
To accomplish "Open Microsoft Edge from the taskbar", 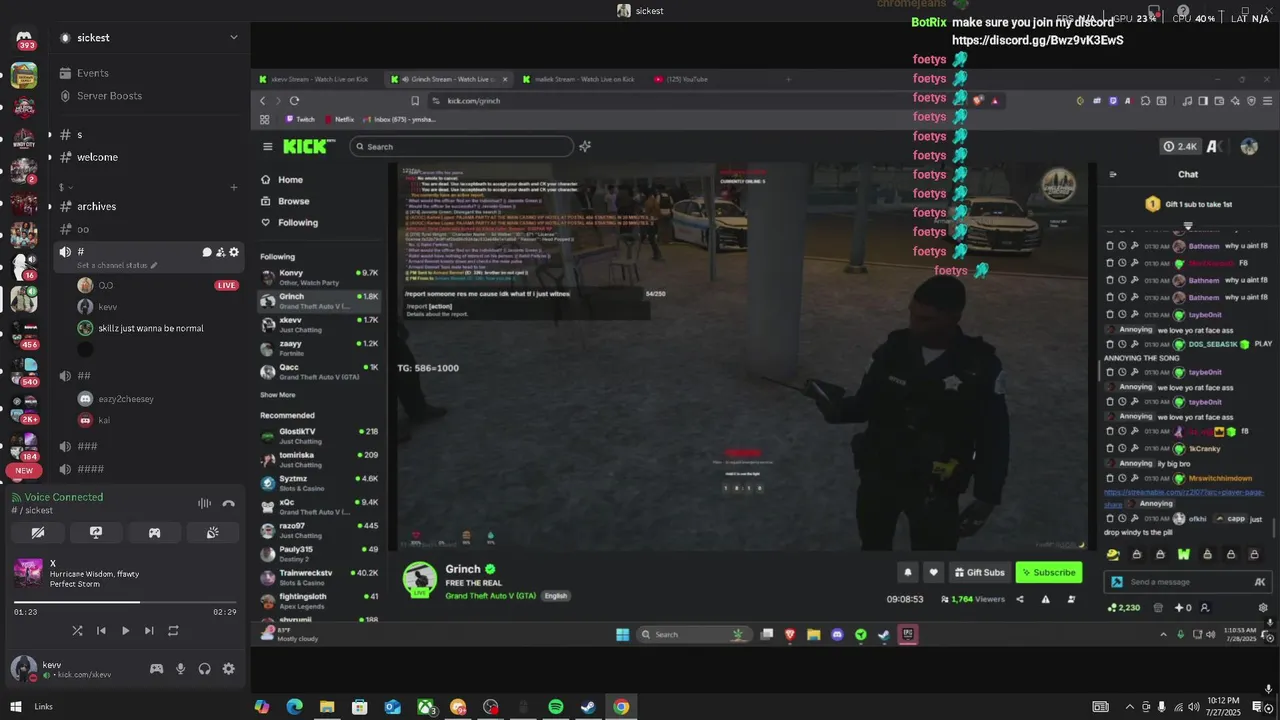I will coord(294,707).
